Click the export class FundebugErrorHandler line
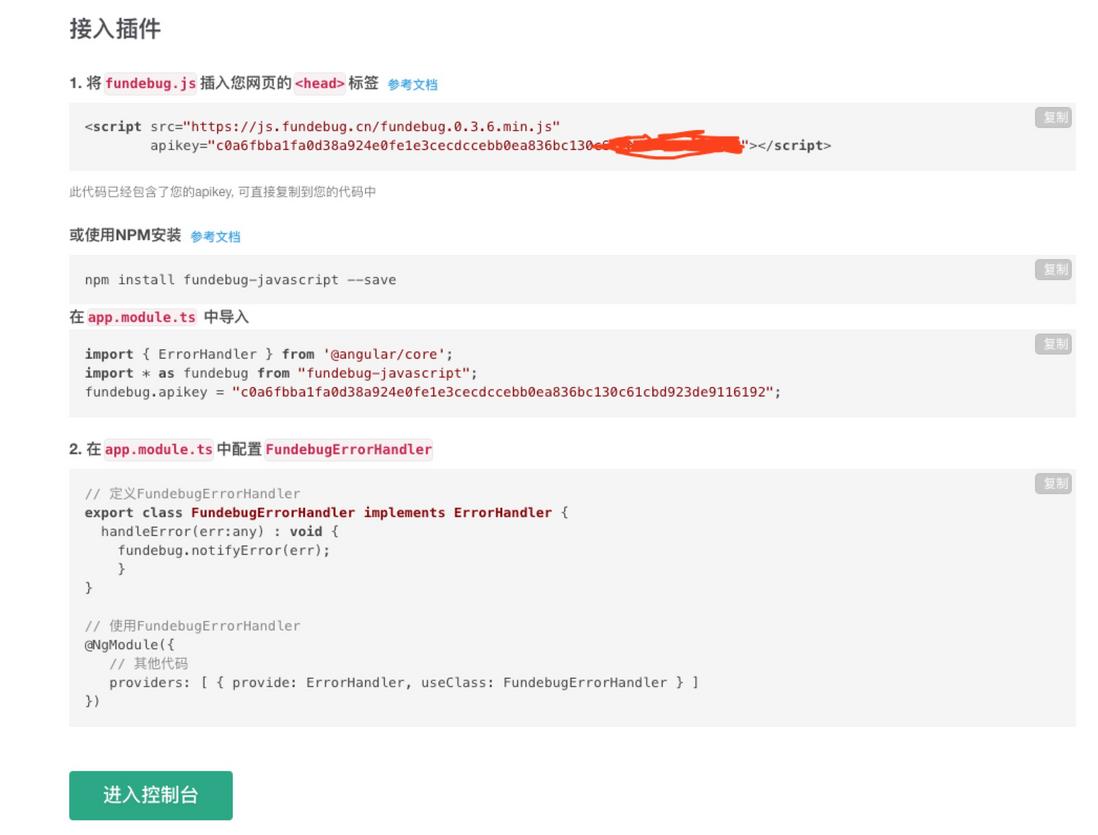The image size is (1098, 835). (326, 512)
